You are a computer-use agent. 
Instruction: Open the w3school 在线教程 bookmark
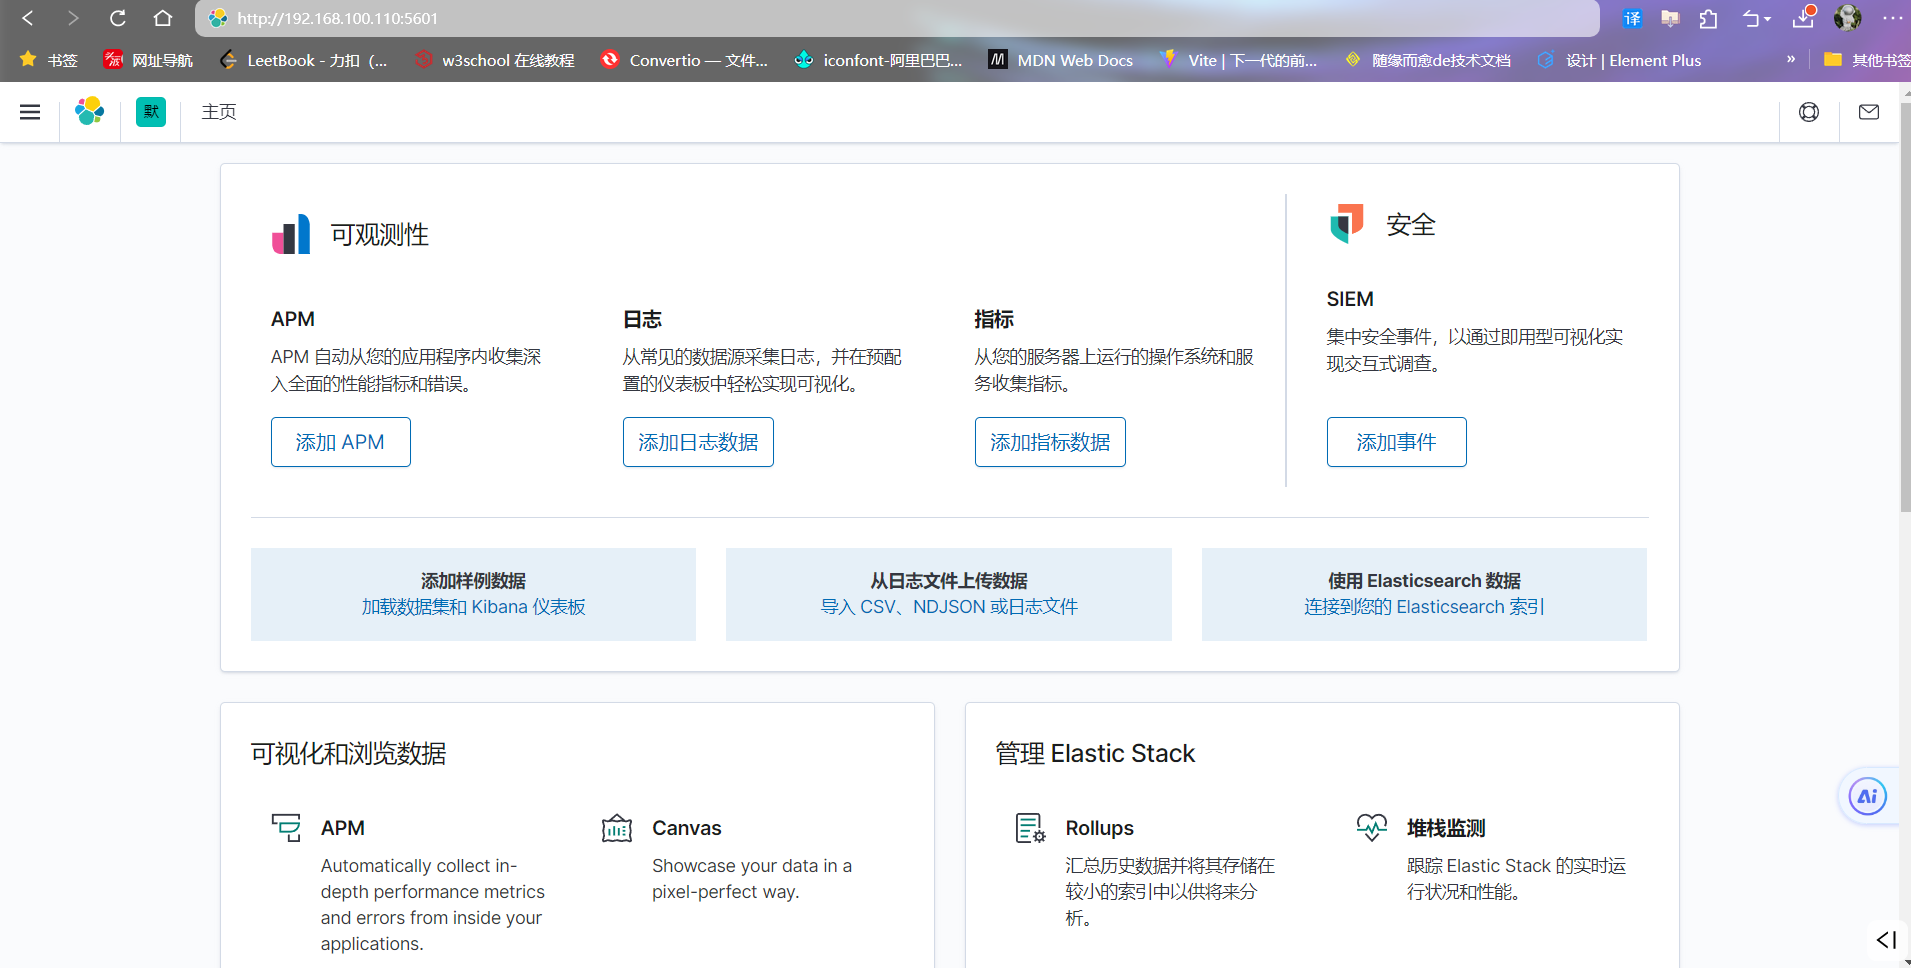[x=495, y=60]
